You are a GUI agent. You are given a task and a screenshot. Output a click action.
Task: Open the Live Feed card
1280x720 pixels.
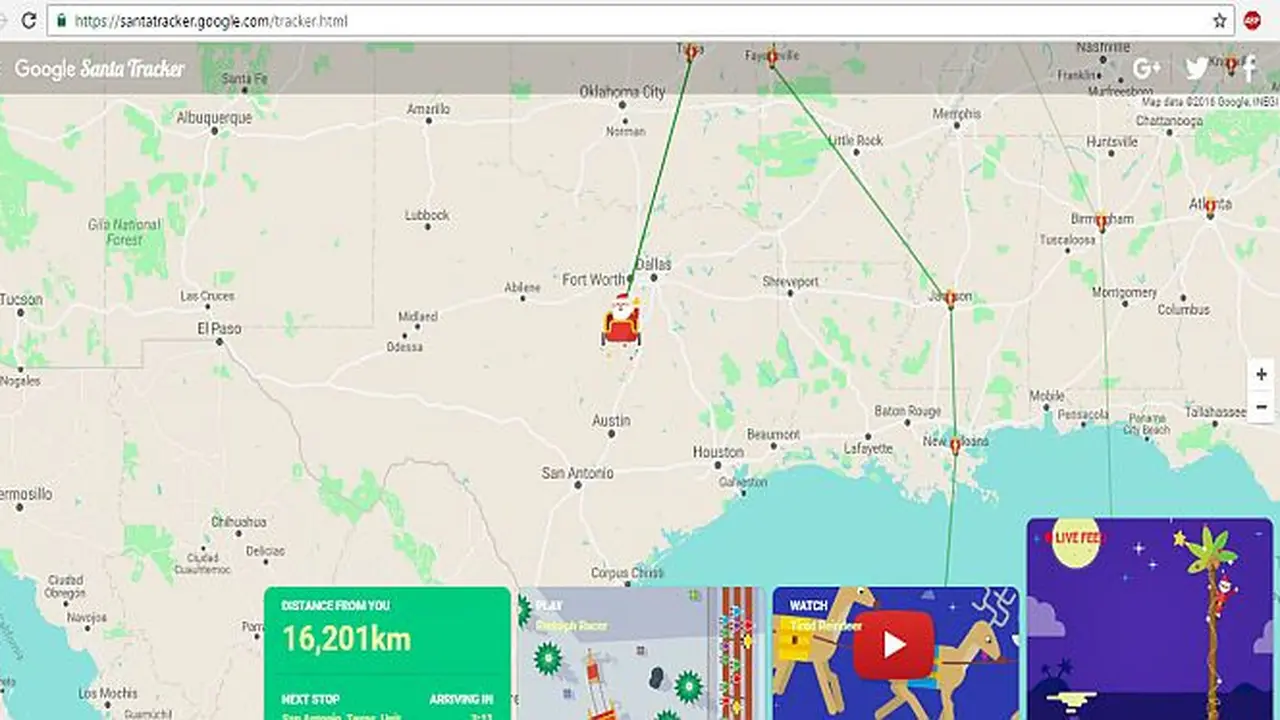(x=1150, y=618)
